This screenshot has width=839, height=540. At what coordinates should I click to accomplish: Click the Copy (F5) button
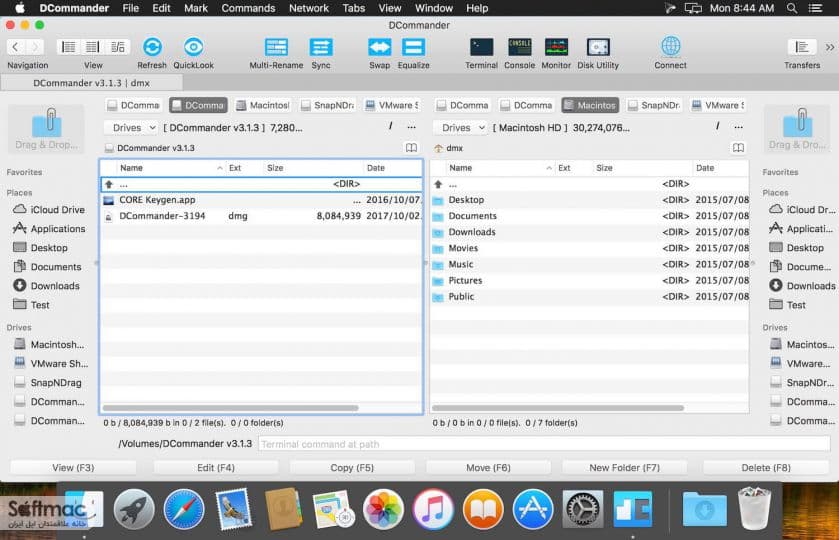(x=352, y=468)
